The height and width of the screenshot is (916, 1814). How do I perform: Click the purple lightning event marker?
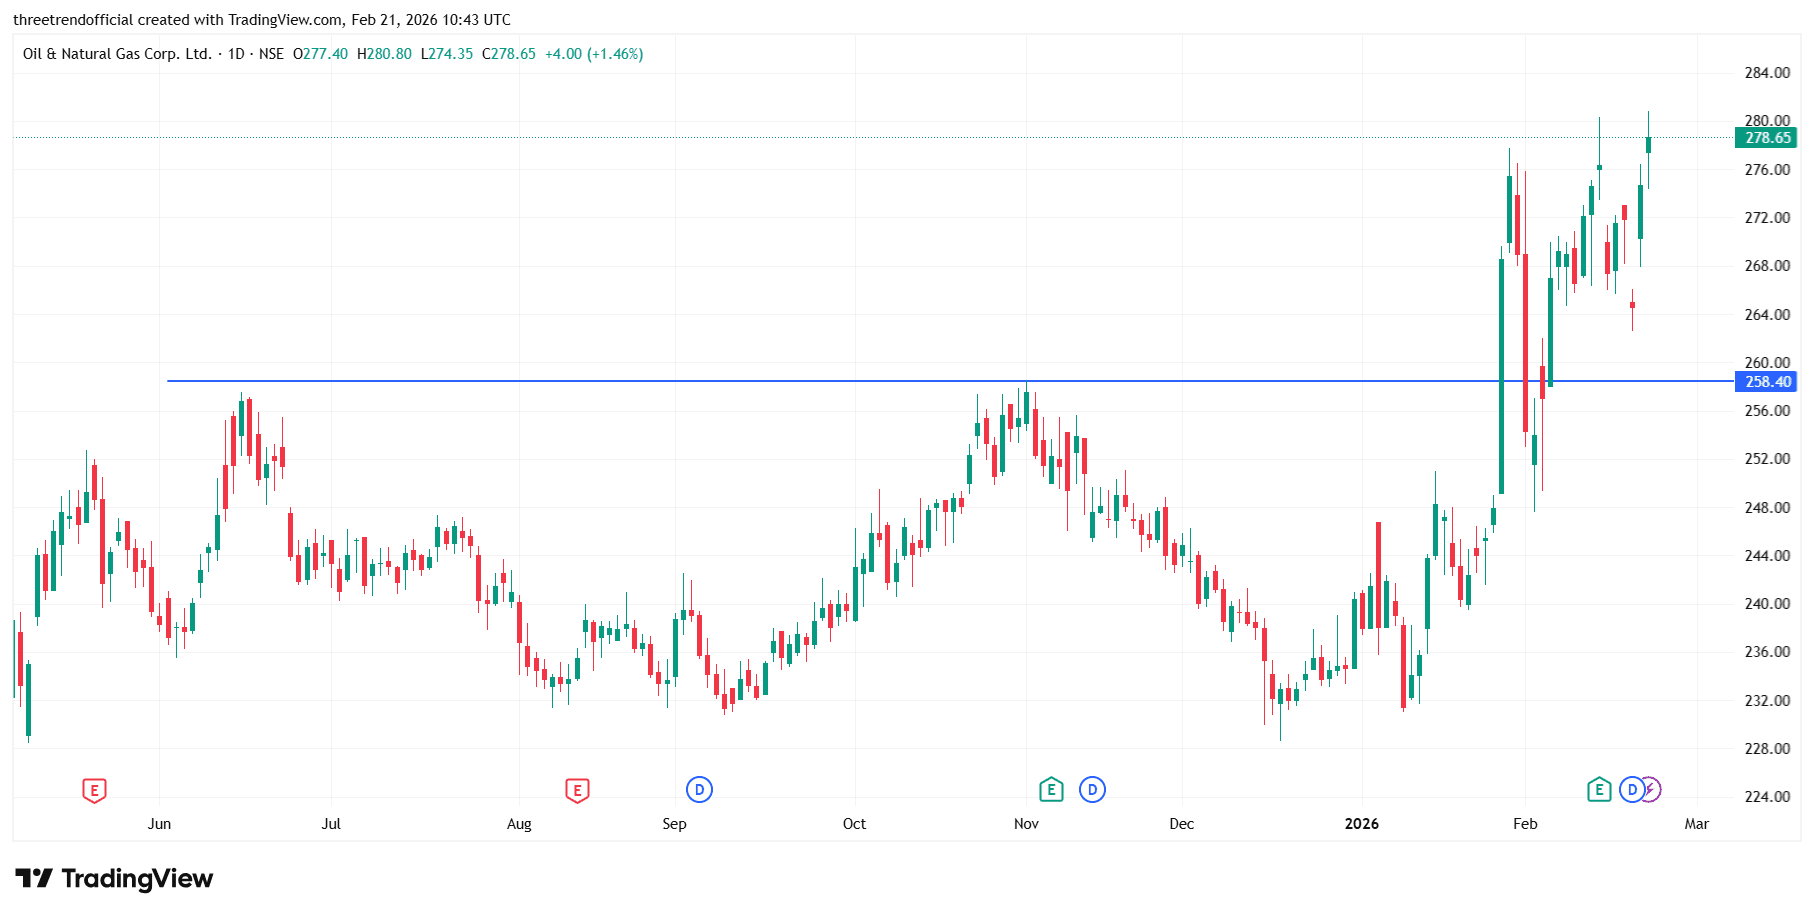point(1652,790)
